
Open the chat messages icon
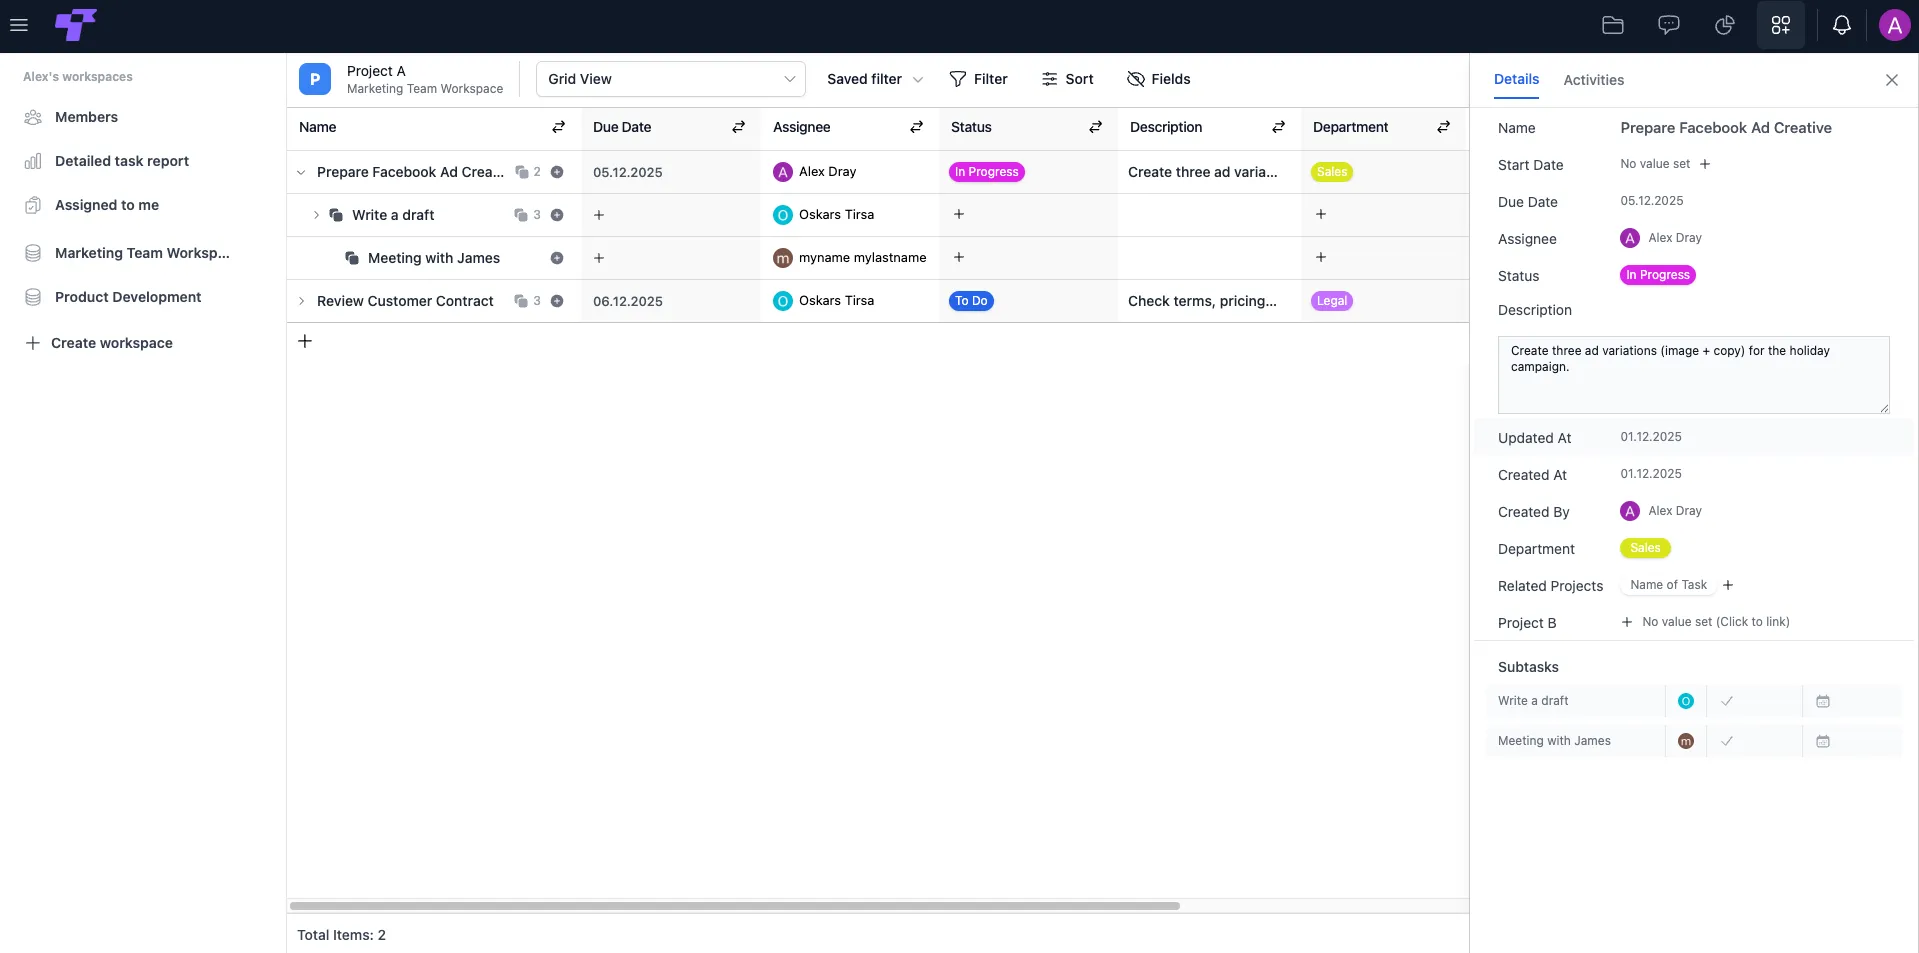[1668, 26]
